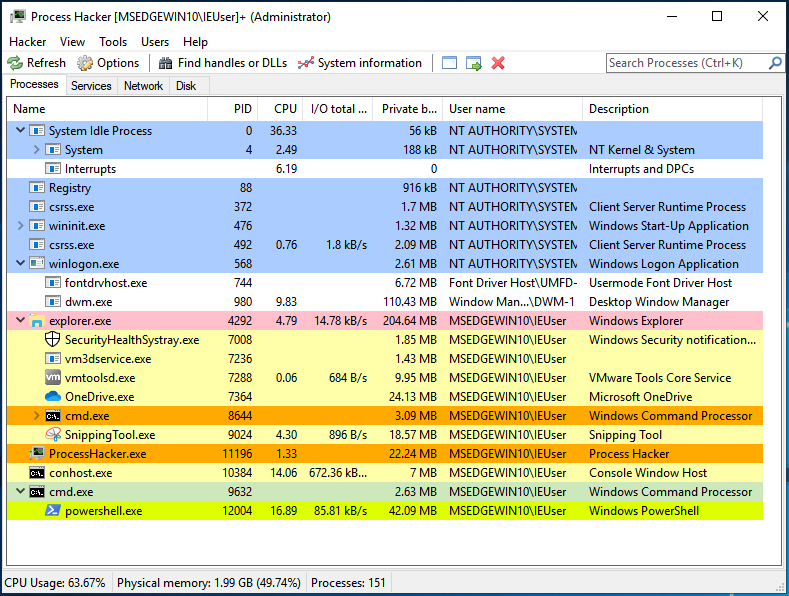Image resolution: width=789 pixels, height=596 pixels.
Task: Switch to the Network tab
Action: [x=143, y=86]
